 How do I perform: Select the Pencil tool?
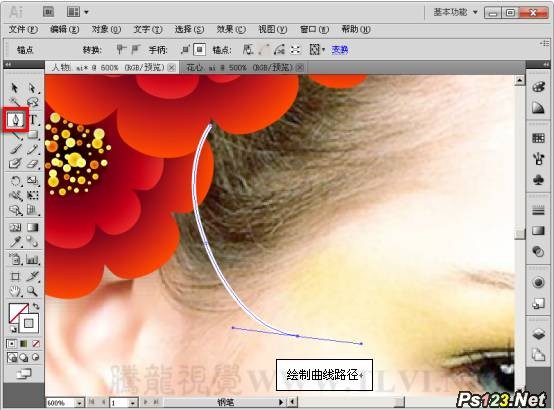coord(33,150)
